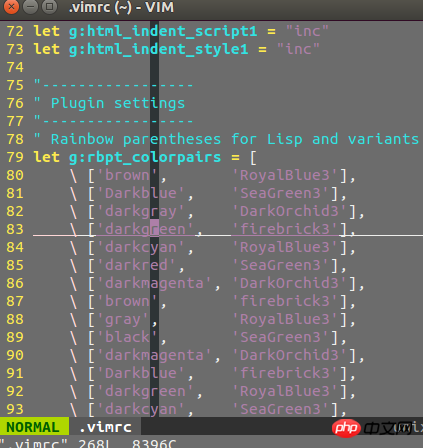Place cursor on 'Plugin settings' comment
Image resolution: width=423 pixels, height=448 pixels.
pyautogui.click(x=118, y=103)
